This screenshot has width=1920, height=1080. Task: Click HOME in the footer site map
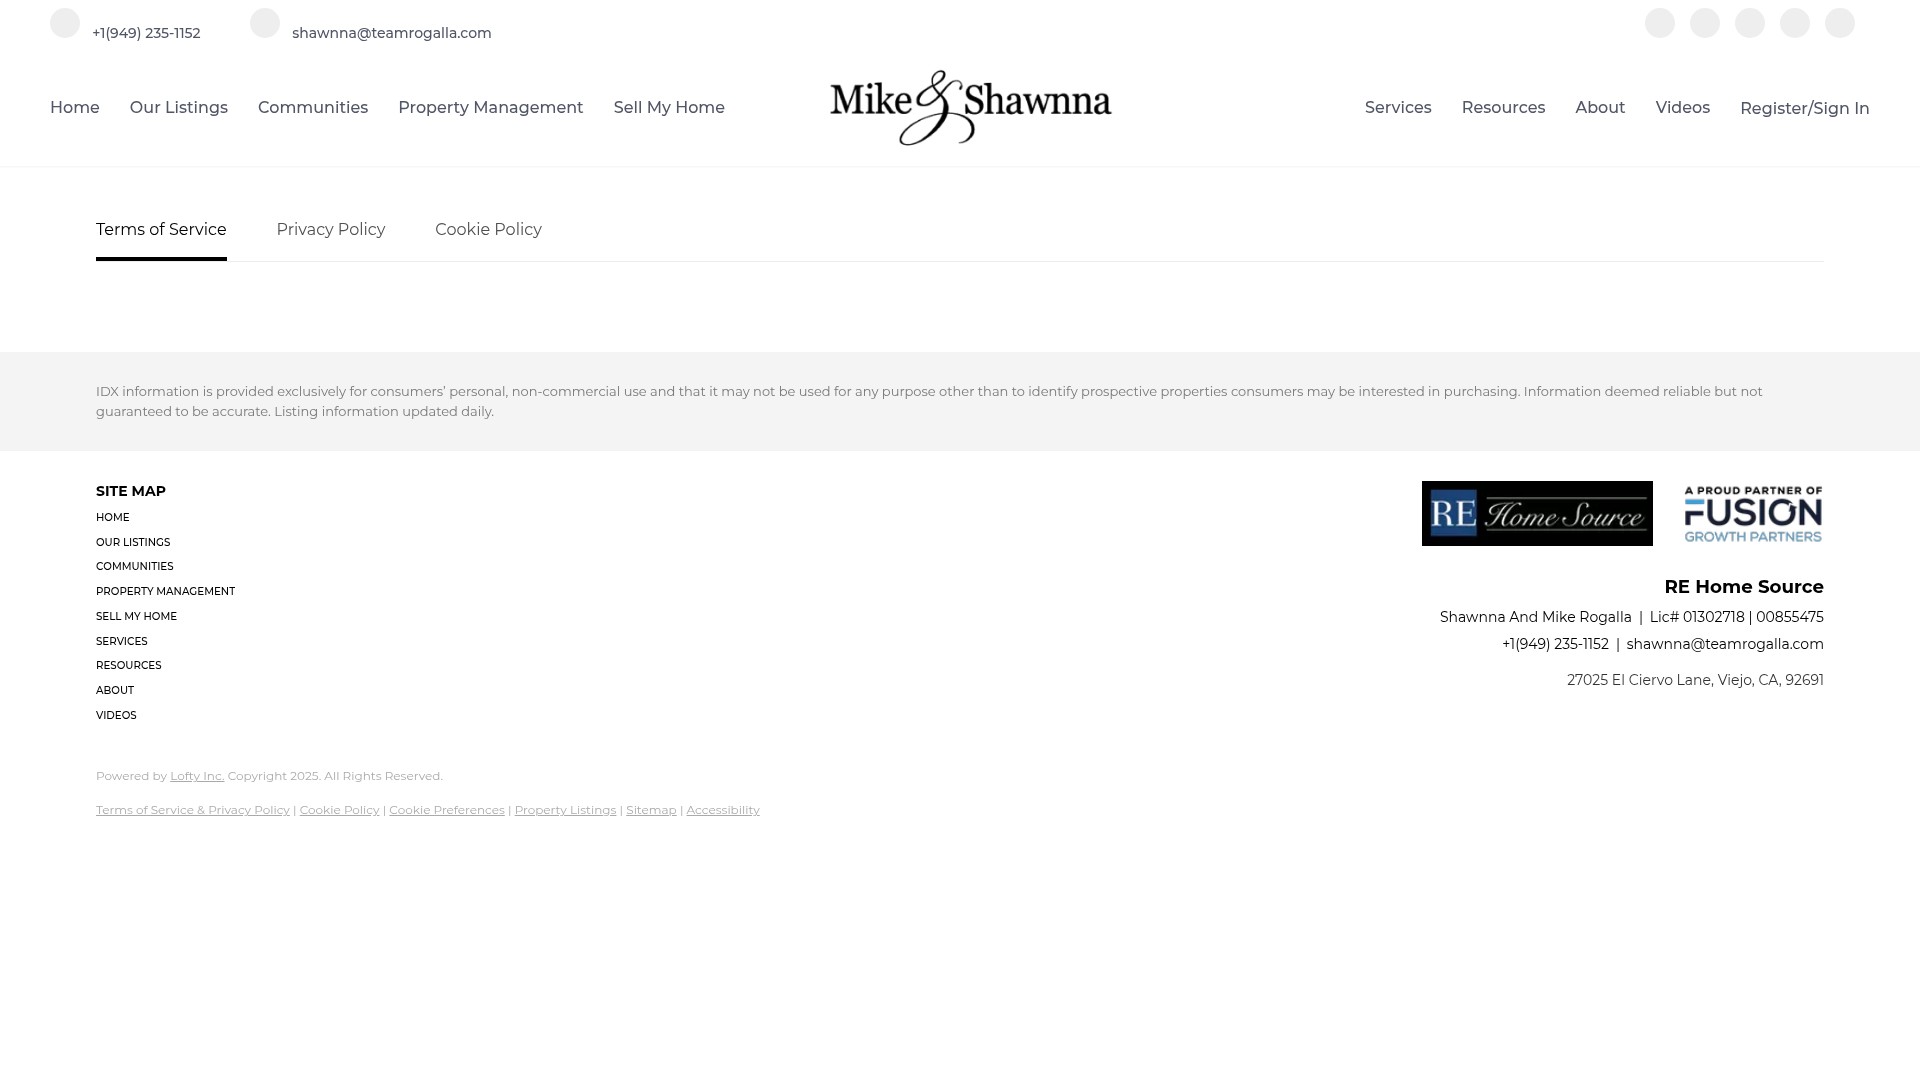point(113,518)
